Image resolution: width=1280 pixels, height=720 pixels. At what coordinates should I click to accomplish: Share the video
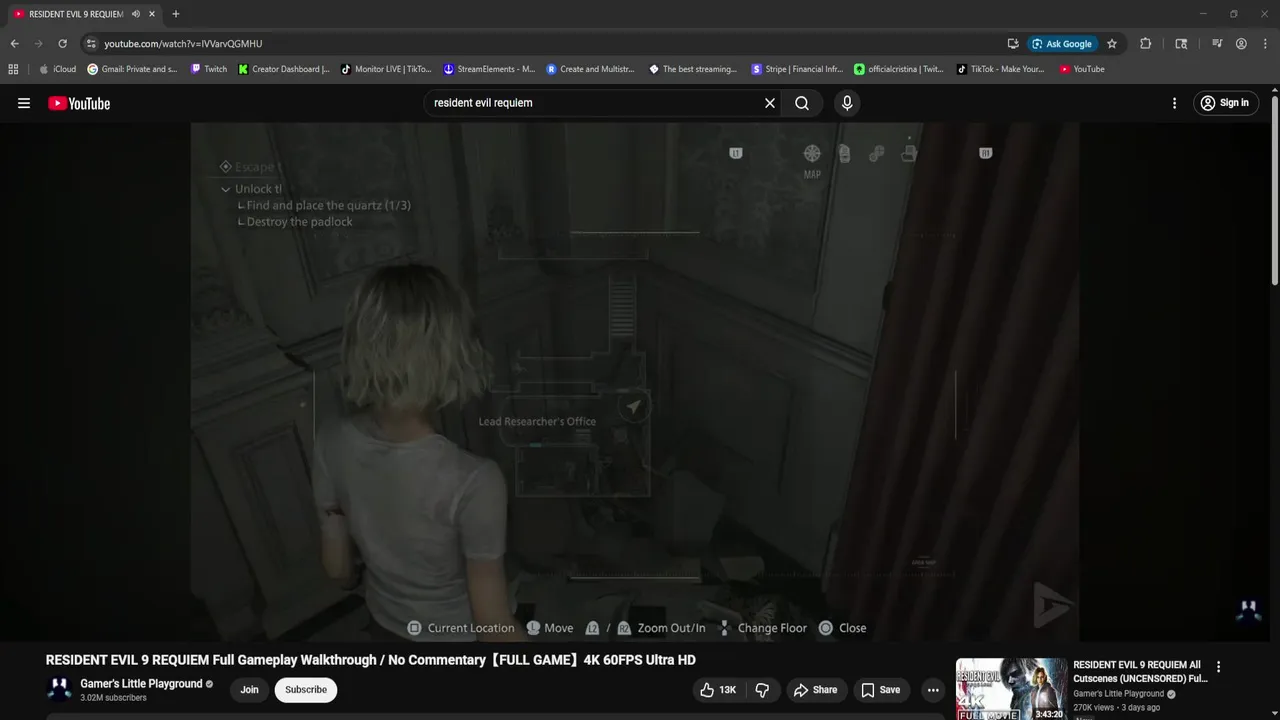tap(815, 690)
